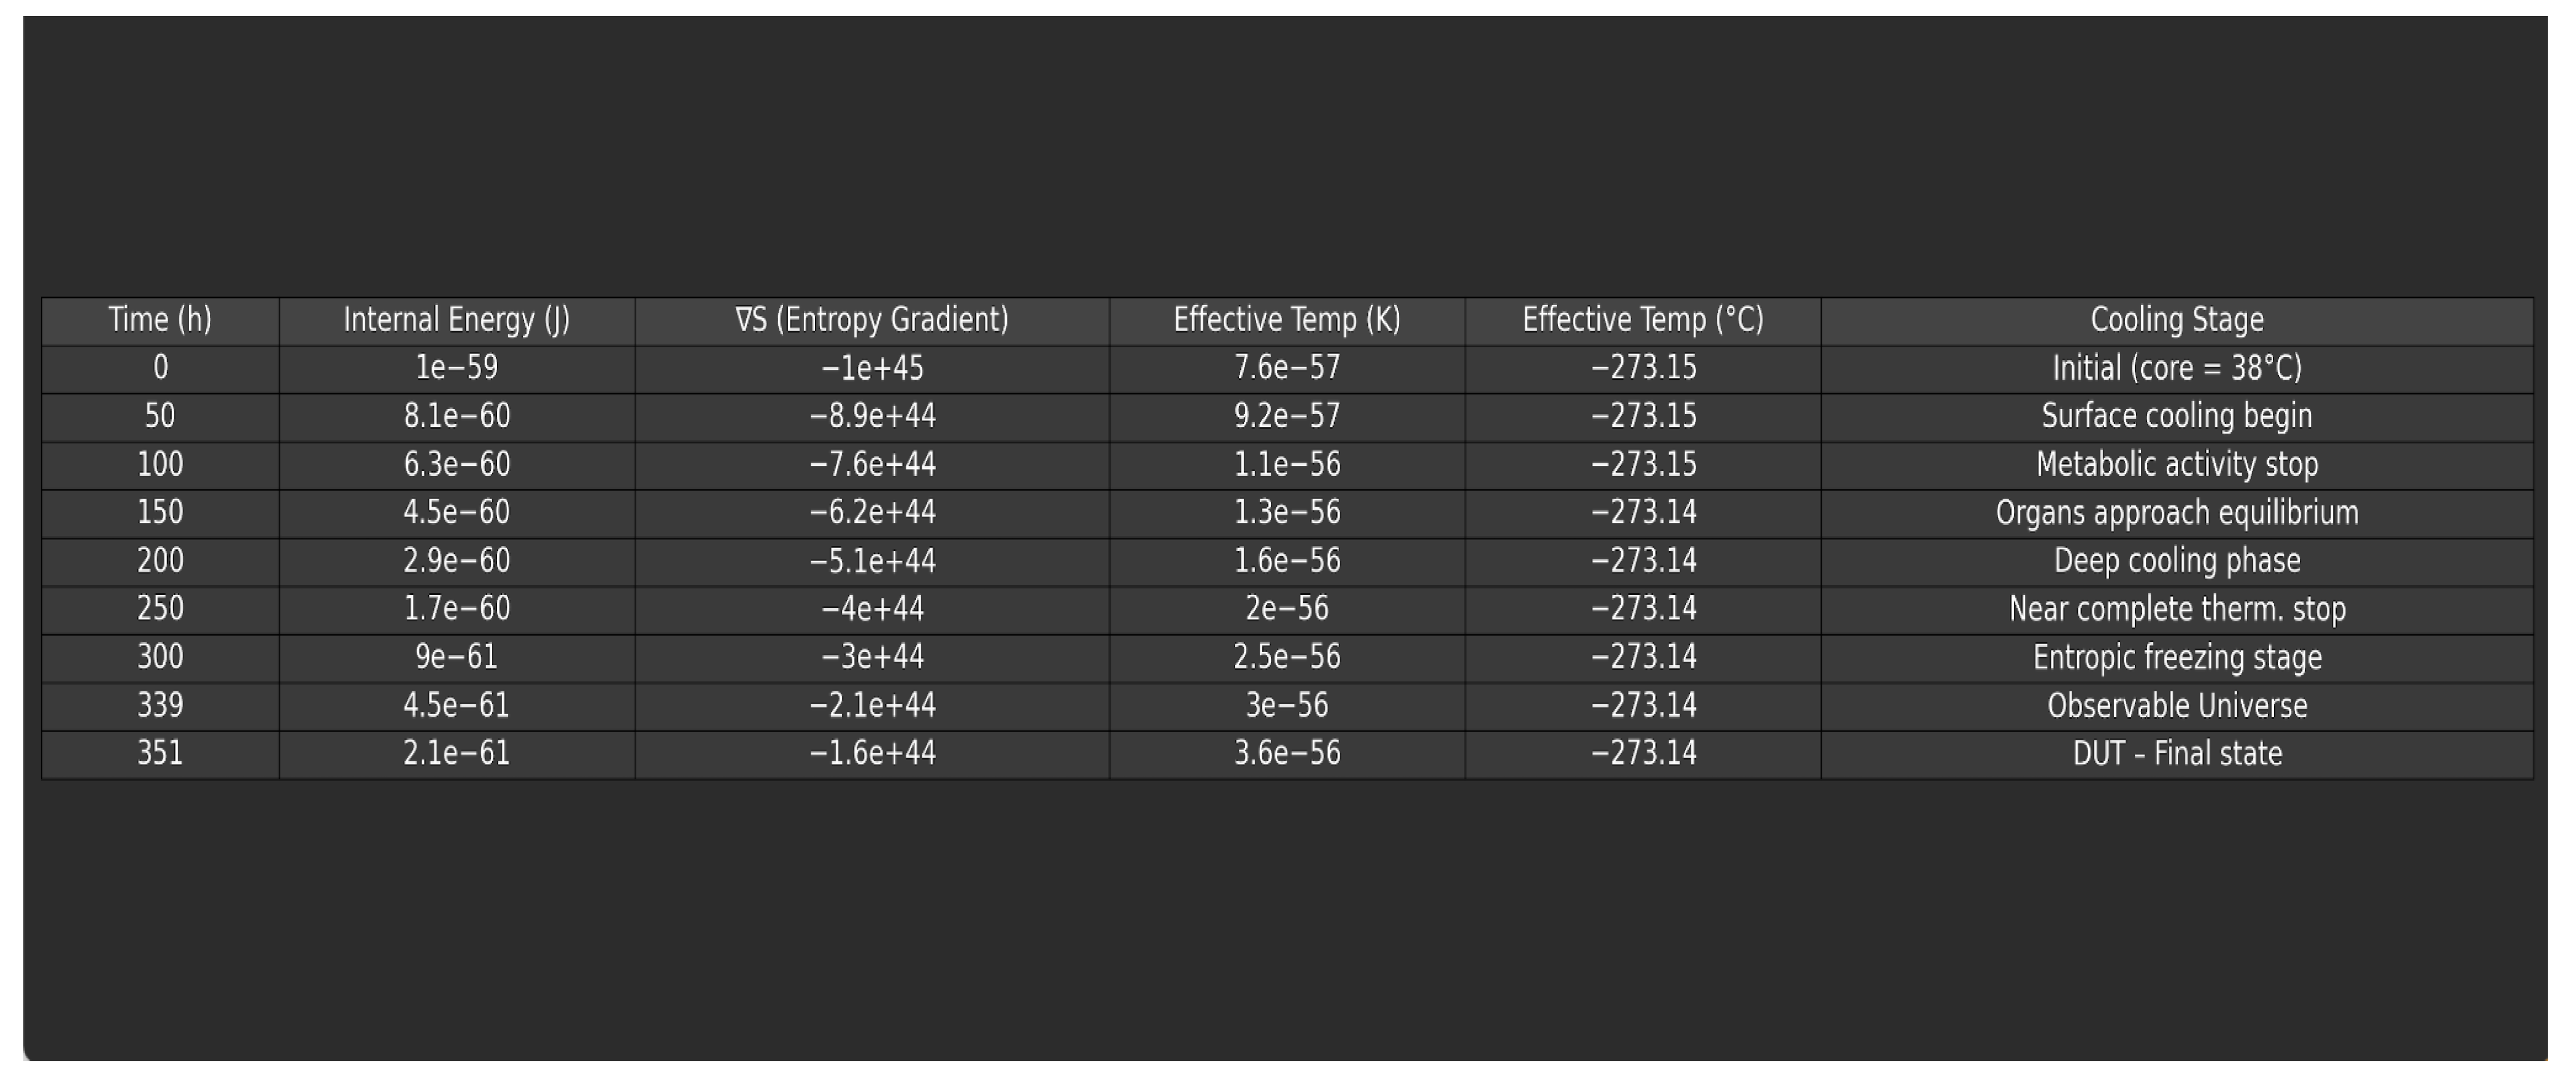Select the Internal Energy (J) header cell
2576x1079 pixels.
[457, 320]
